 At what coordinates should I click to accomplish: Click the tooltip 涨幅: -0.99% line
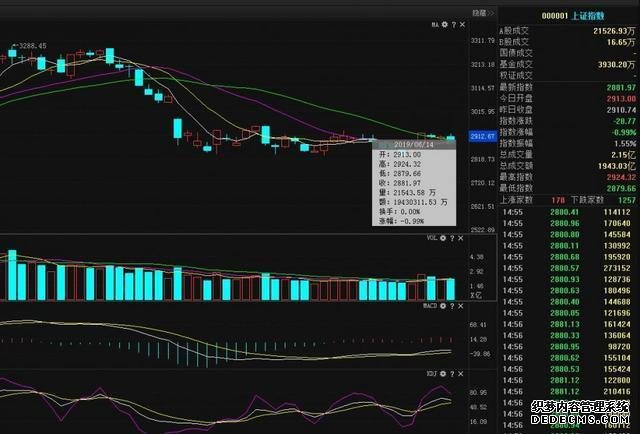click(x=402, y=221)
